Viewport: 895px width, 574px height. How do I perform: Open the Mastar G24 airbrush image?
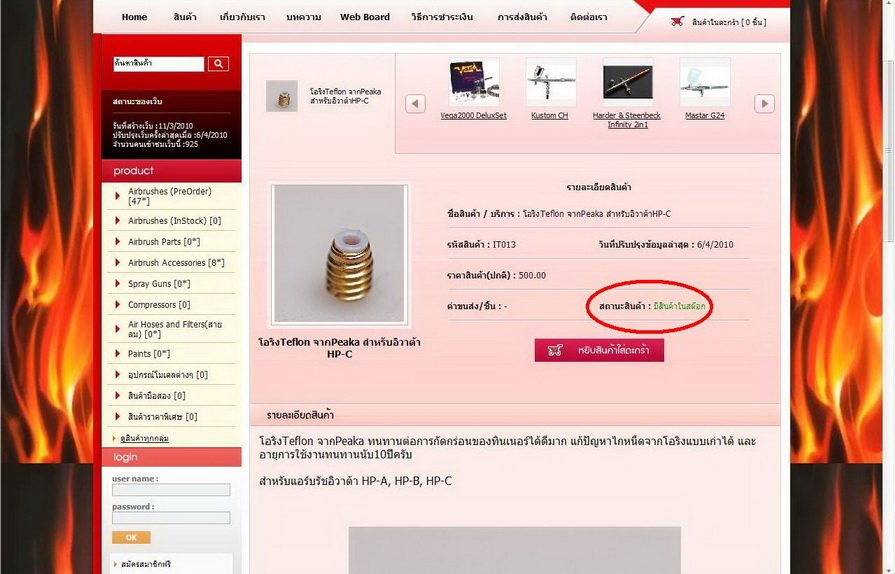point(705,83)
